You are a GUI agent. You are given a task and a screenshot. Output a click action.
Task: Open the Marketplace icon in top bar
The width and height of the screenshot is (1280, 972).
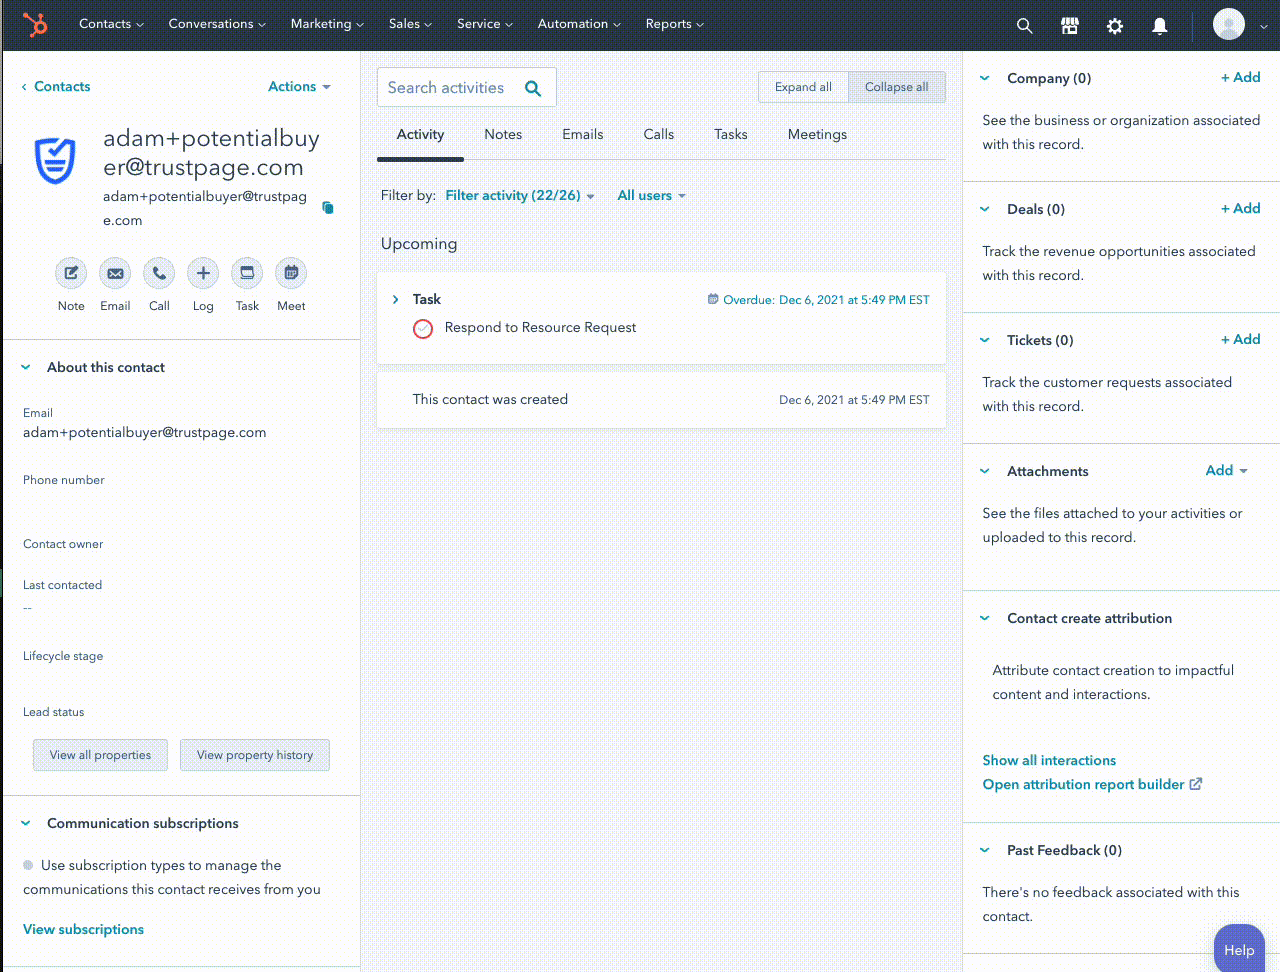[1069, 26]
